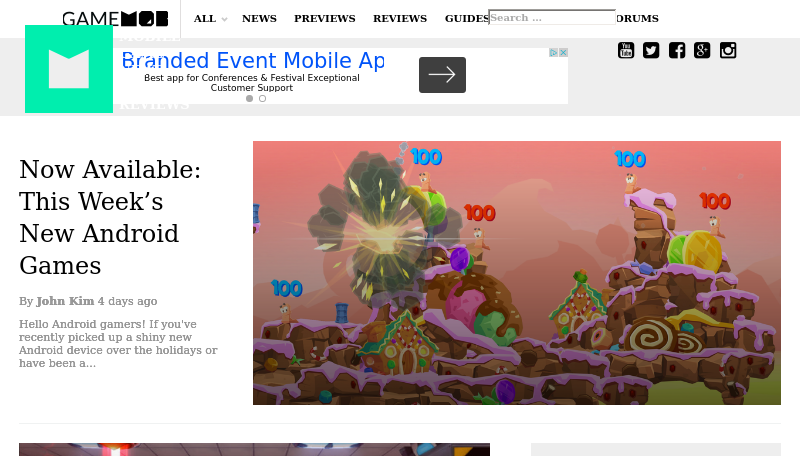Expand the ALL dropdown menu
This screenshot has height=456, width=800.
(210, 18)
